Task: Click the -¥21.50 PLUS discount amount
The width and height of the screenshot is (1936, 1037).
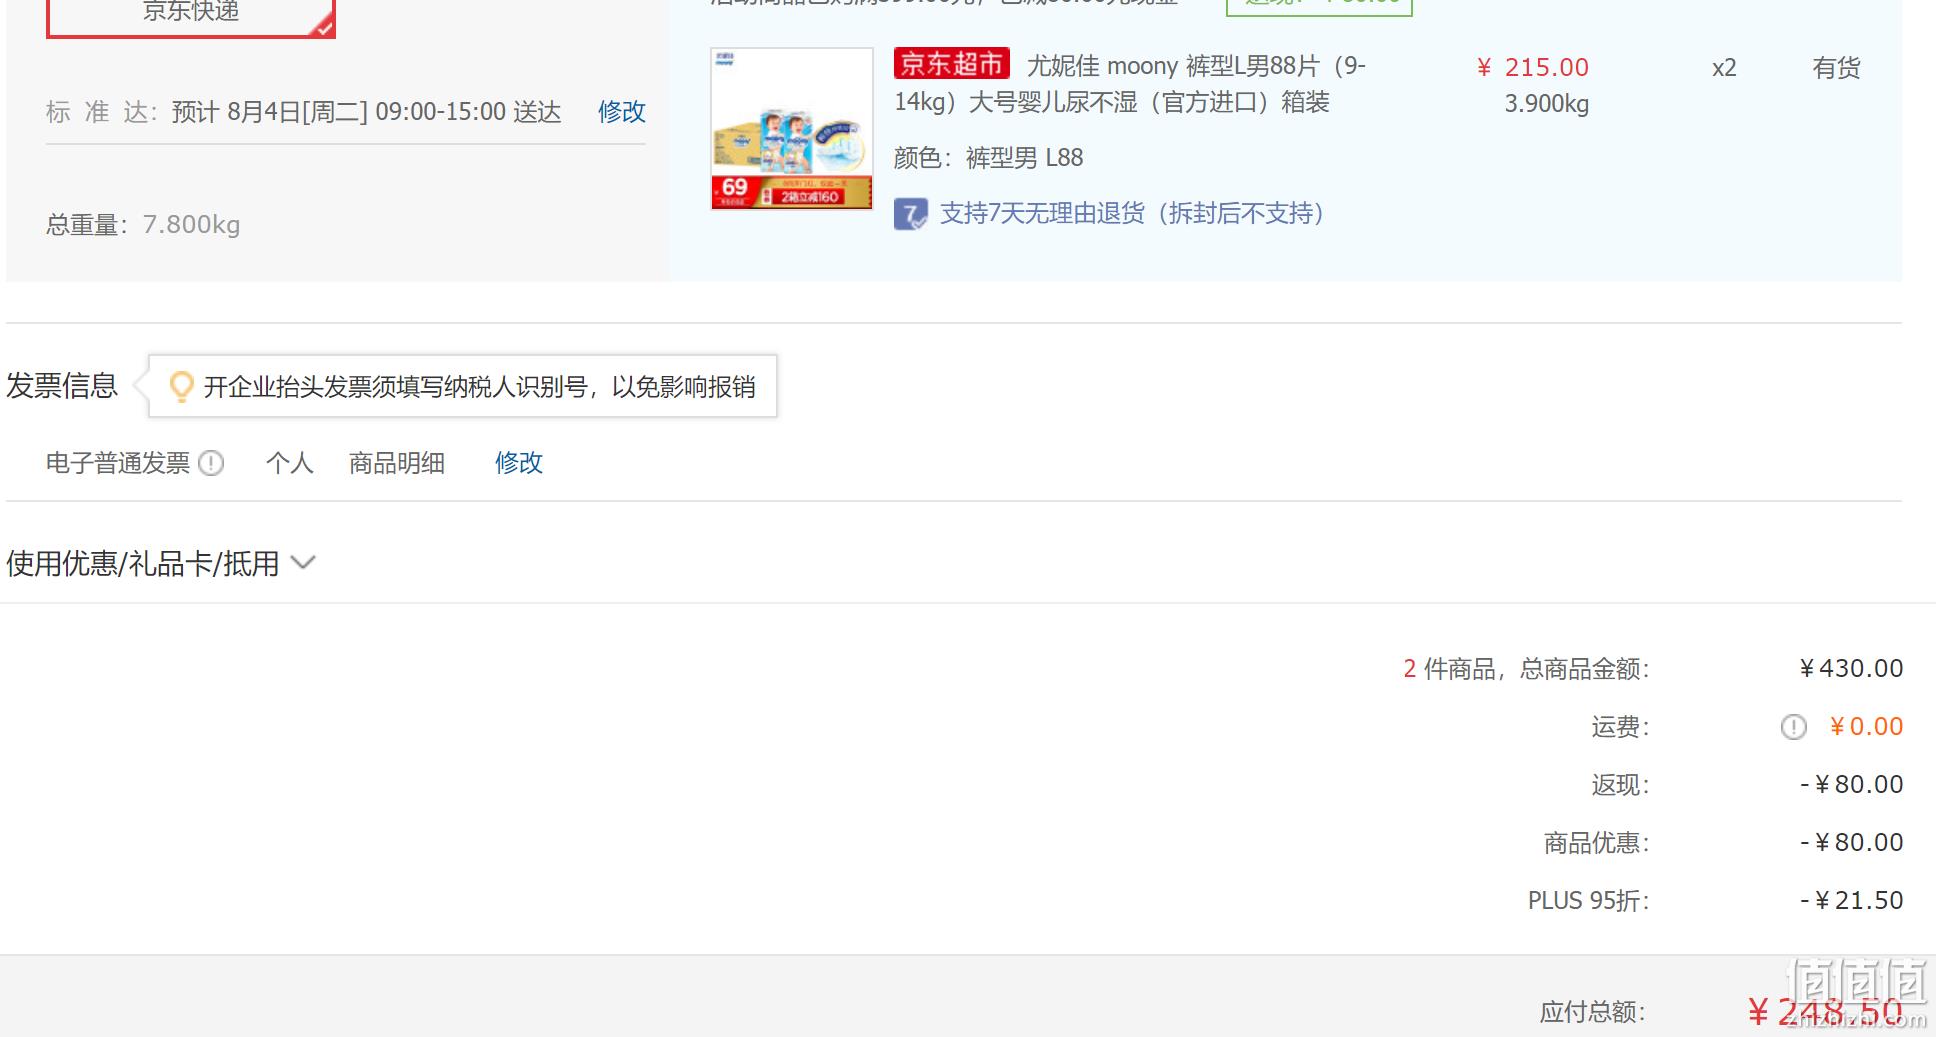Action: (x=1852, y=901)
